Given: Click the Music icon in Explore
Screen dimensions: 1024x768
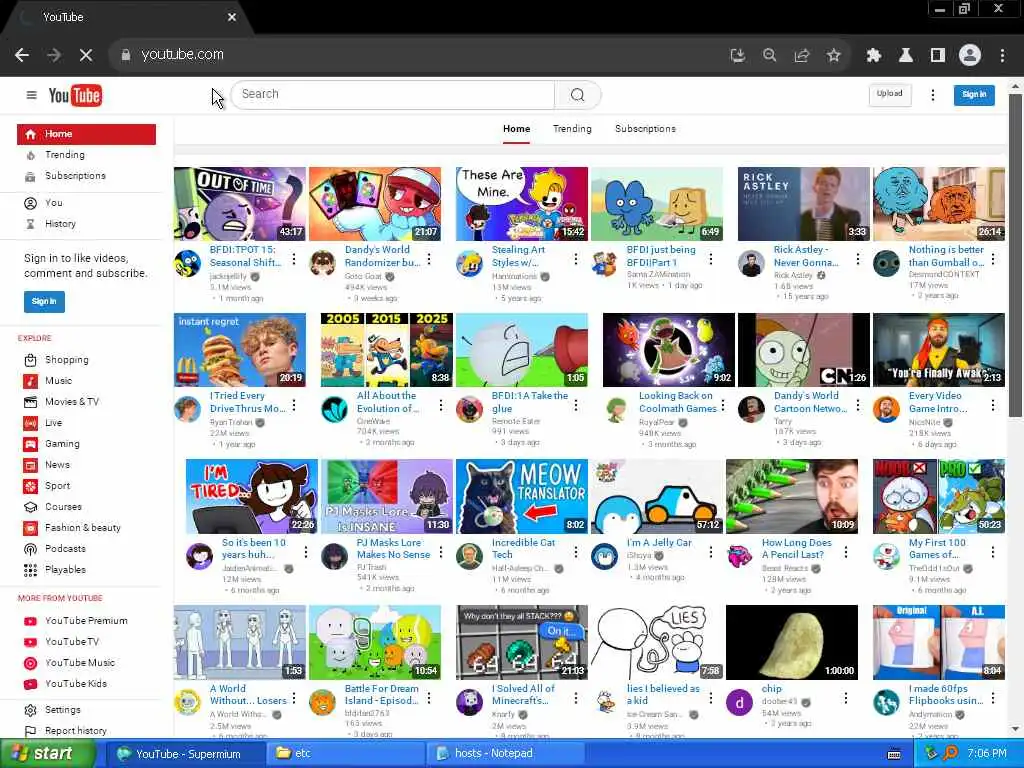Looking at the screenshot, I should (30, 381).
